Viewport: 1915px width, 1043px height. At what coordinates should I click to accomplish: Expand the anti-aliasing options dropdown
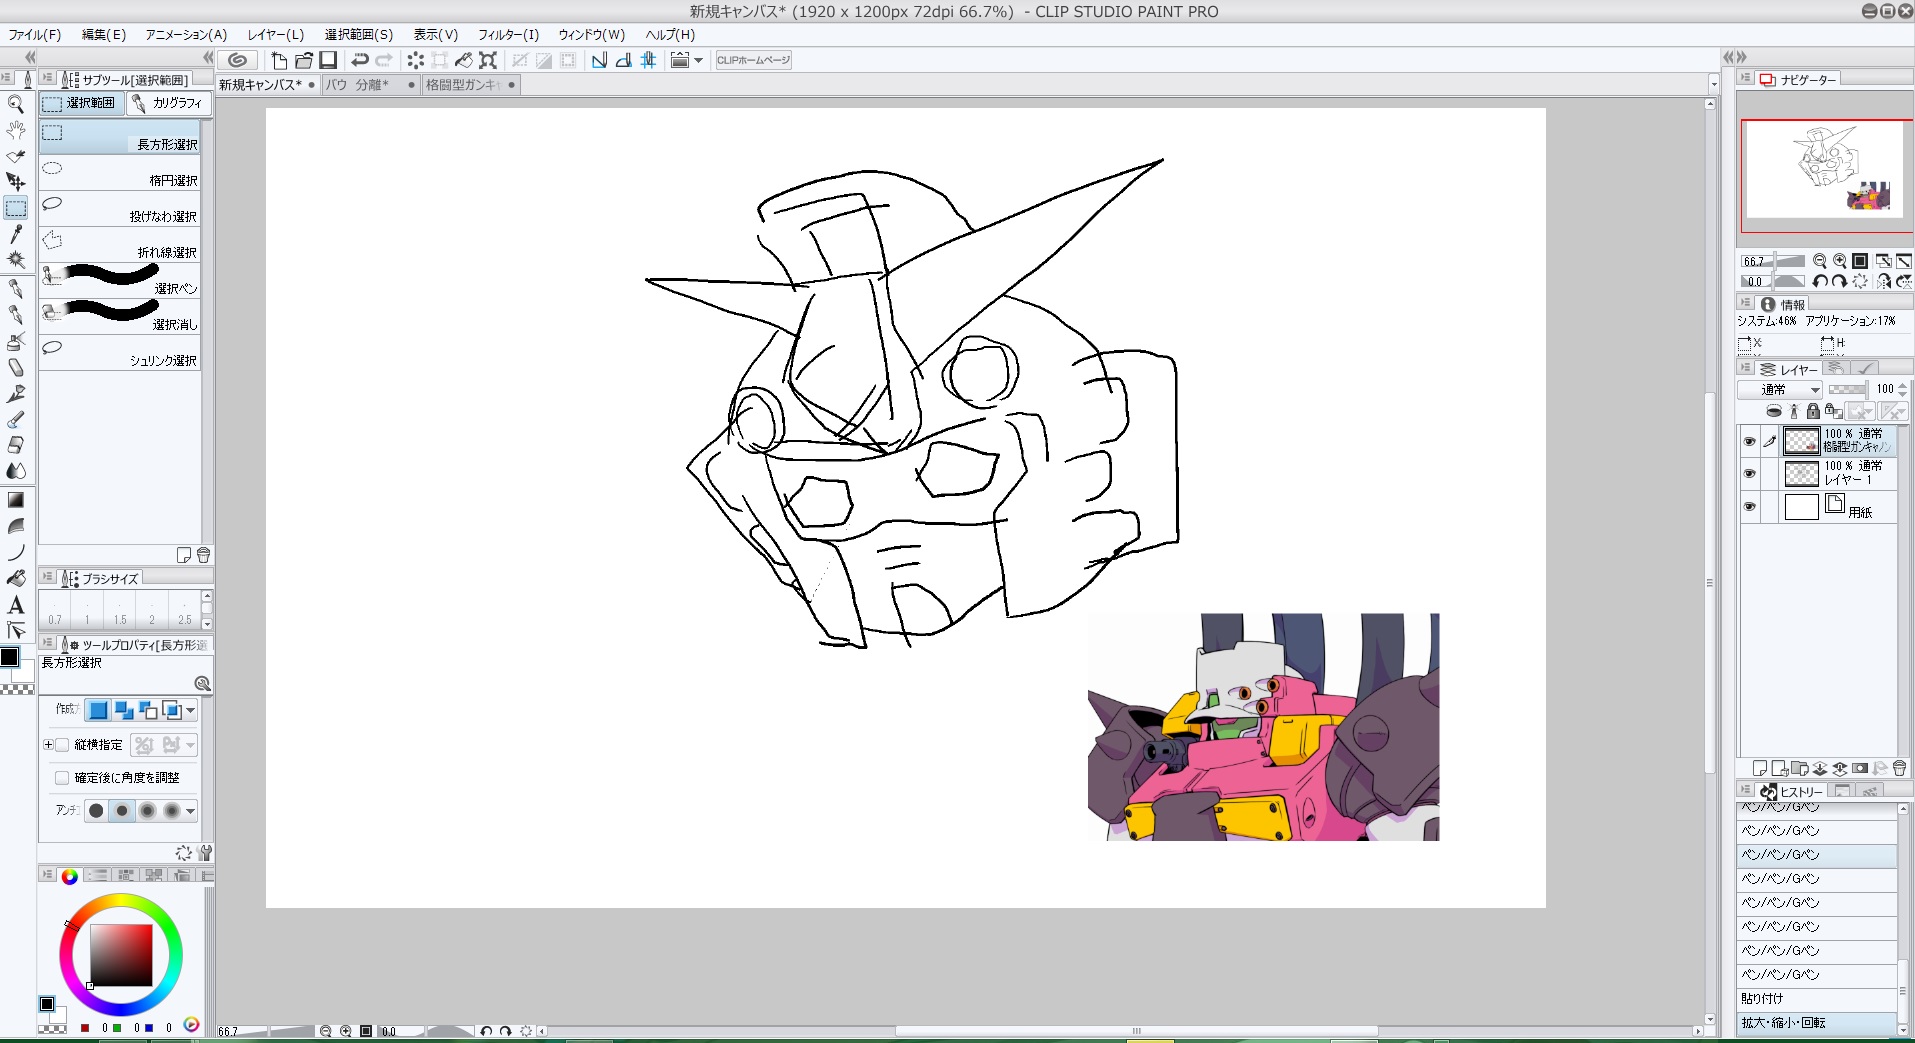pos(190,811)
